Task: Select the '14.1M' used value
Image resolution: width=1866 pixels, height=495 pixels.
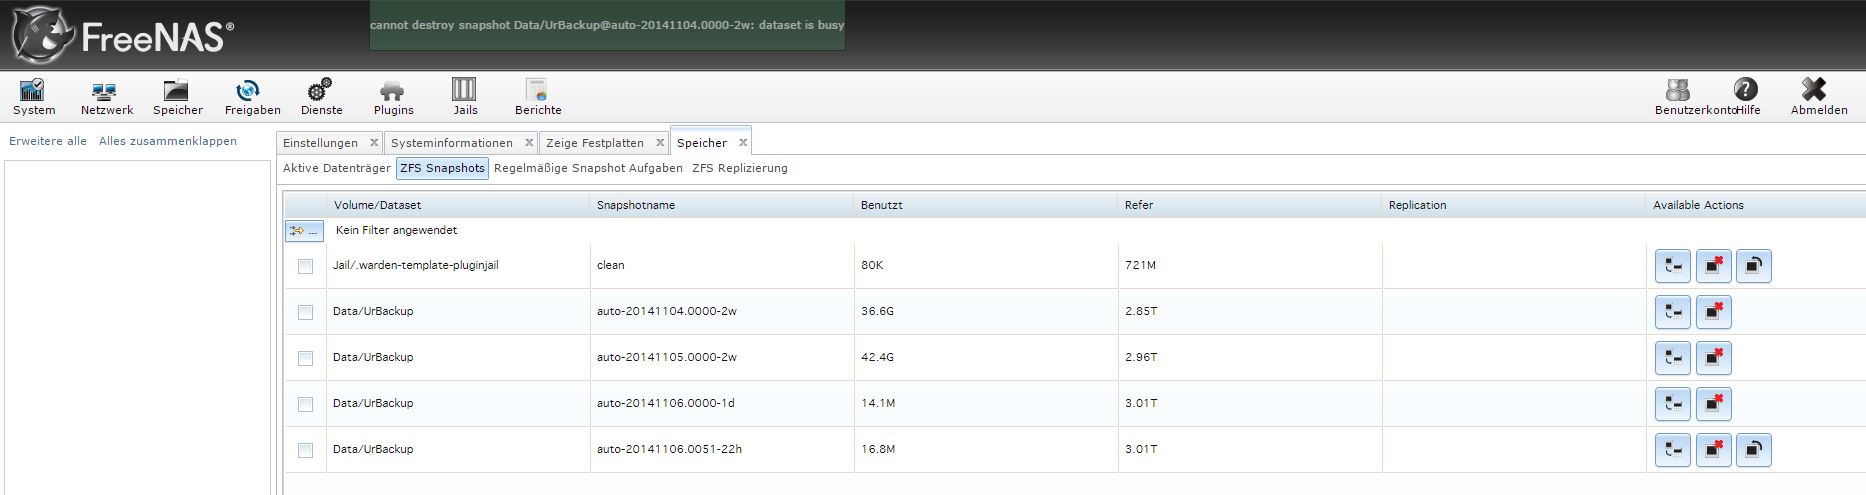Action: coord(878,403)
